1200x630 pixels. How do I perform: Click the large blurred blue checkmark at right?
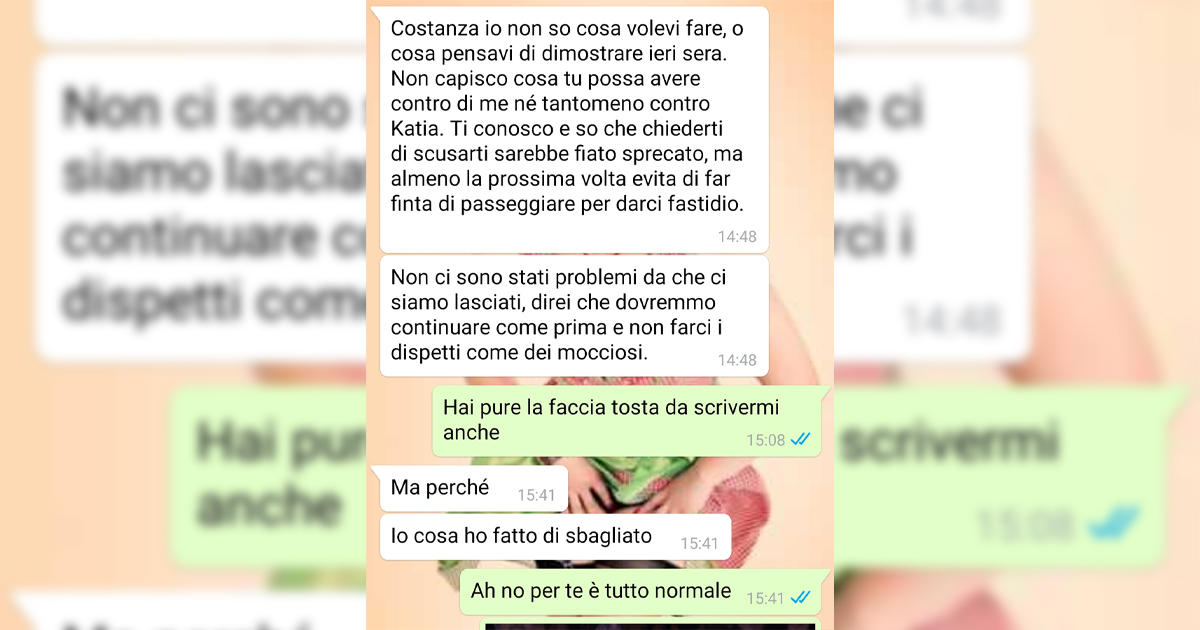tap(1114, 522)
